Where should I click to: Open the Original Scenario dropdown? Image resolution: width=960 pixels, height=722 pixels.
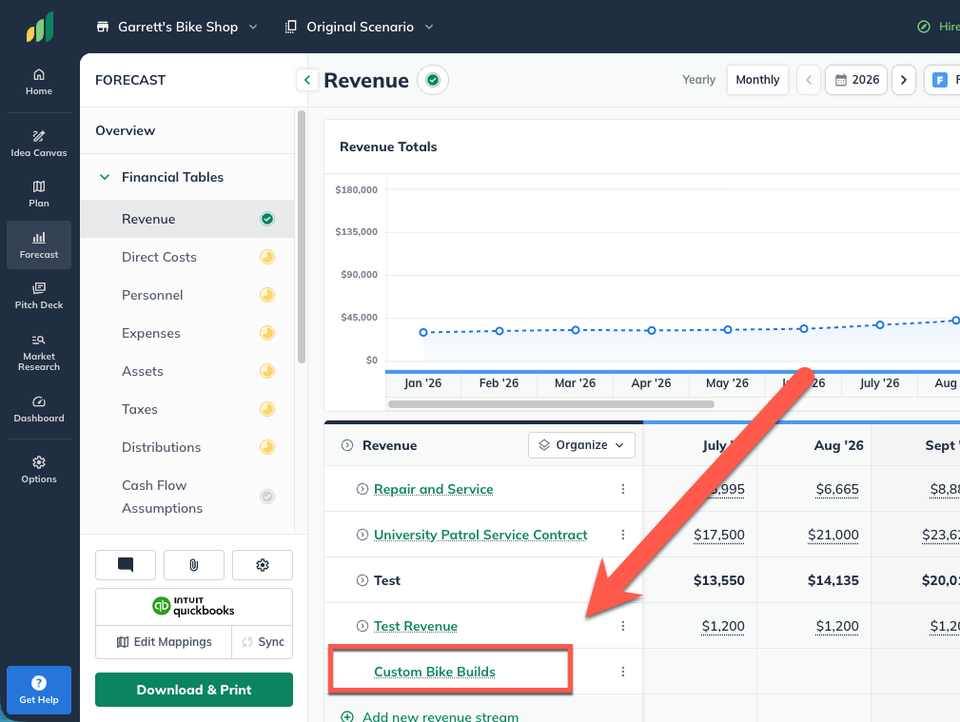point(359,27)
